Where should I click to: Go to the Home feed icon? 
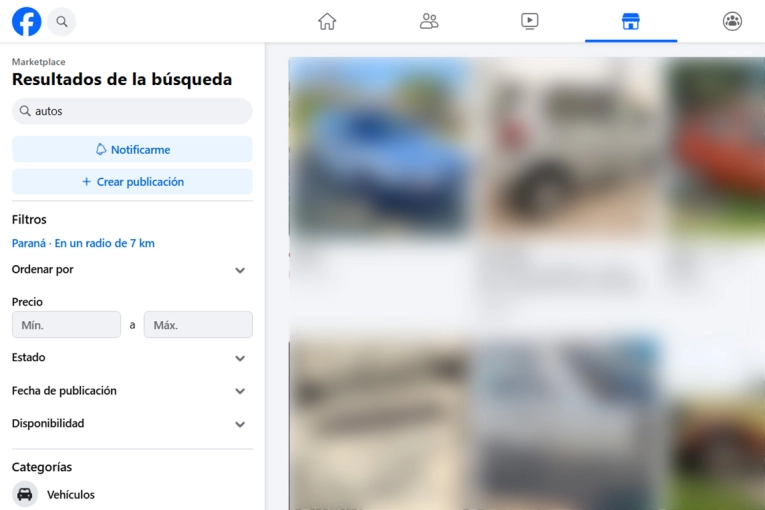point(327,21)
